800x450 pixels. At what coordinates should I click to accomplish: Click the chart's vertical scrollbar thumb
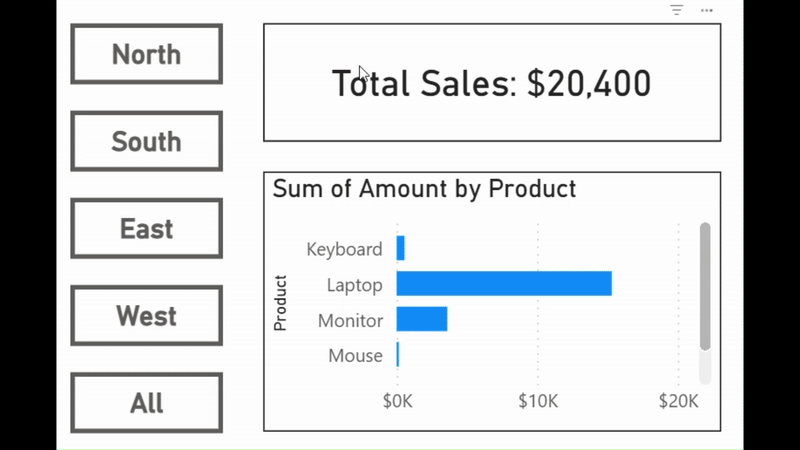pyautogui.click(x=705, y=286)
